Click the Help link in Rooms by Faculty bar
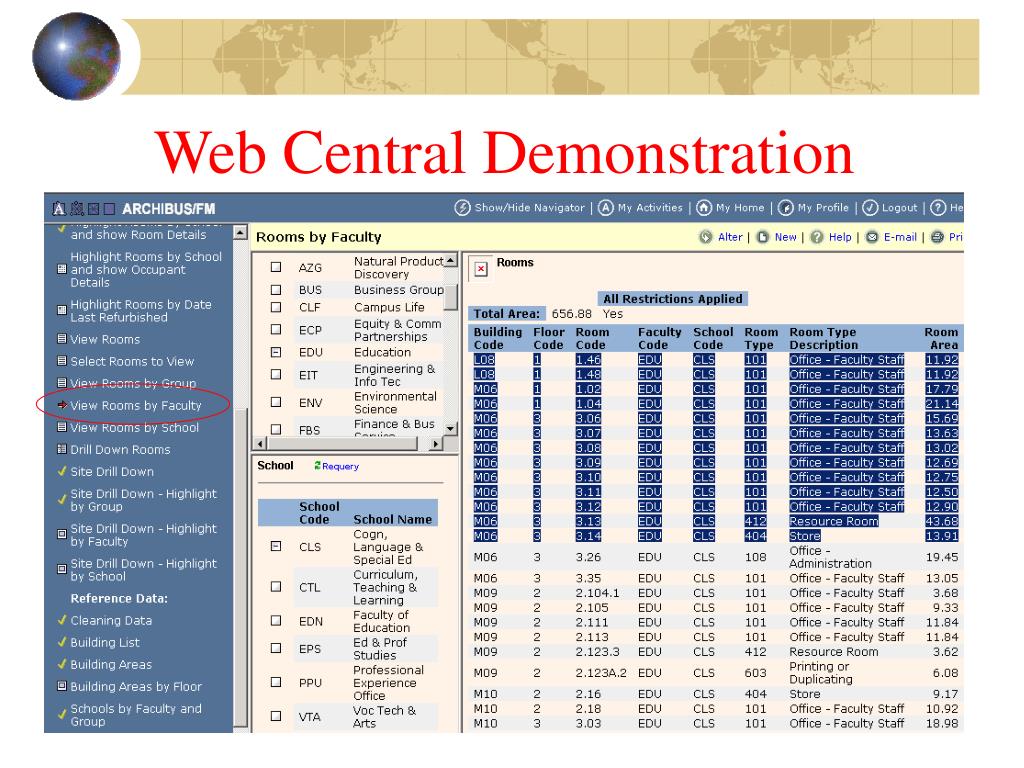 click(840, 237)
